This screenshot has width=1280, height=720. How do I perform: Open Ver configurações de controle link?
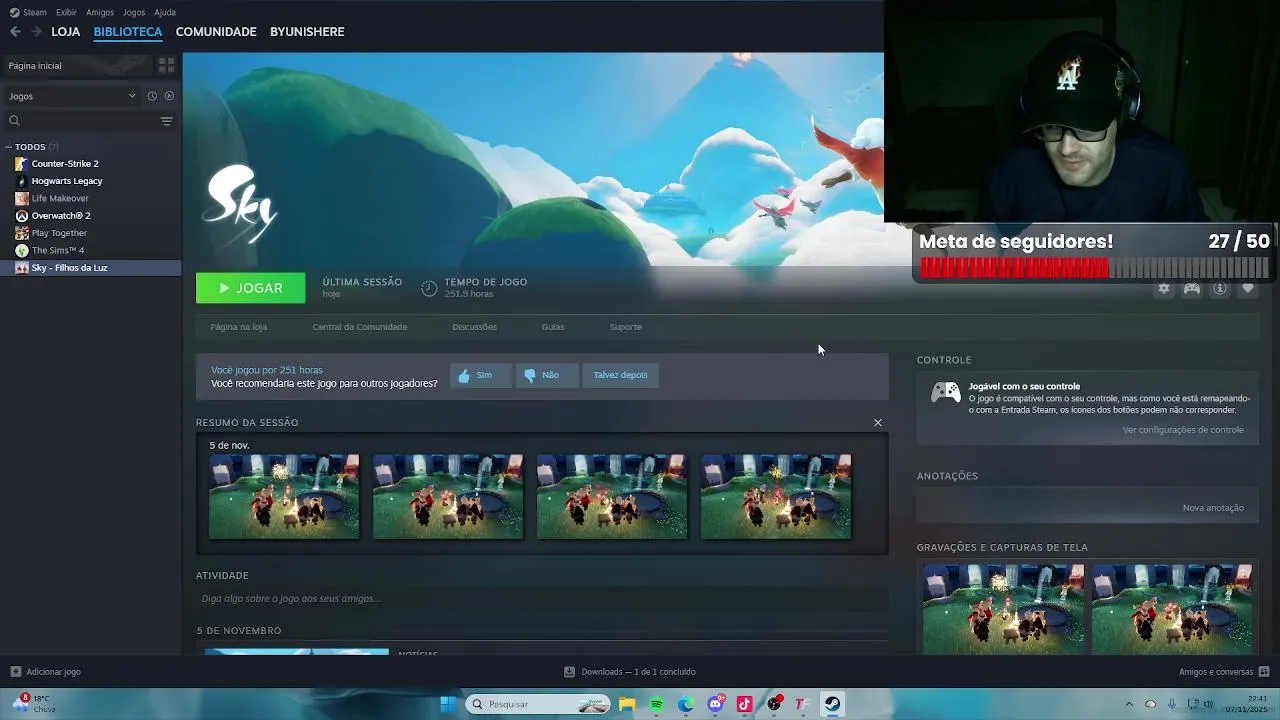(x=1183, y=430)
